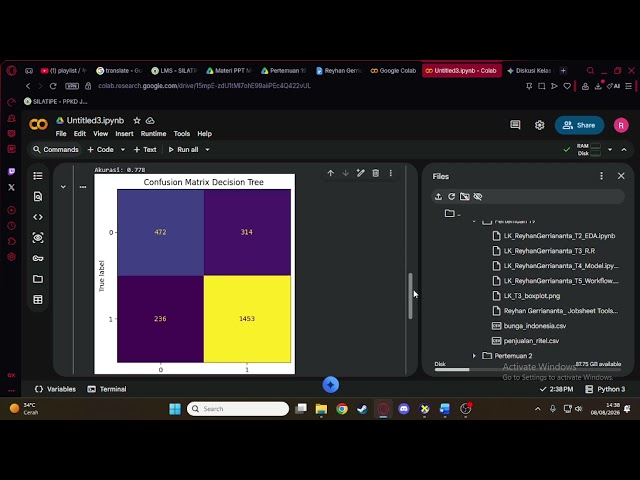Close the Files panel

click(x=621, y=176)
